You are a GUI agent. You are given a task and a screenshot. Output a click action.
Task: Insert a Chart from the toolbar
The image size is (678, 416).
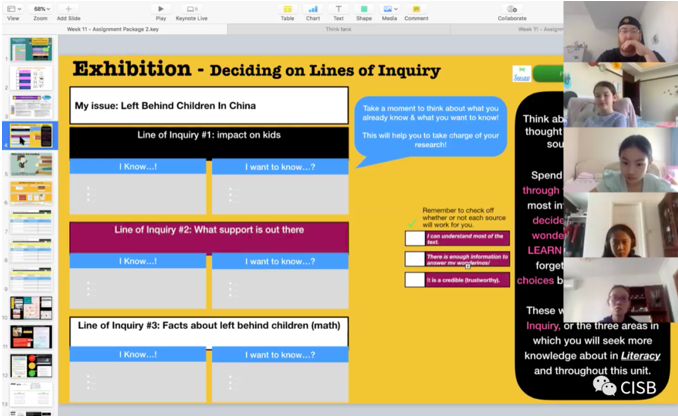313,9
